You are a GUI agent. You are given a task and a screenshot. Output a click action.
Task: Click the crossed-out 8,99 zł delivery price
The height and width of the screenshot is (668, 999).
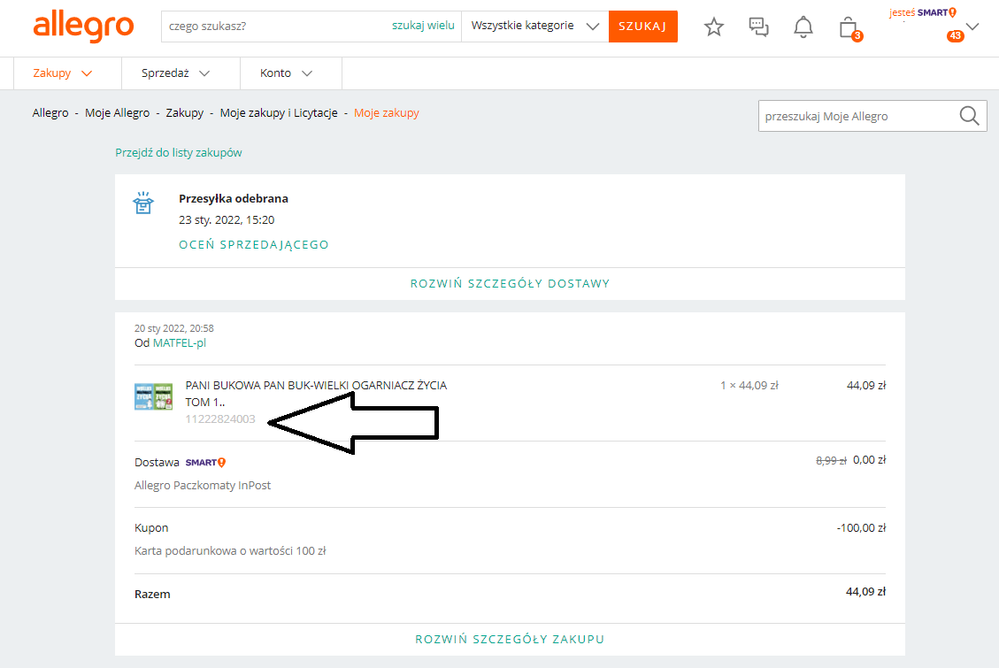(x=831, y=460)
